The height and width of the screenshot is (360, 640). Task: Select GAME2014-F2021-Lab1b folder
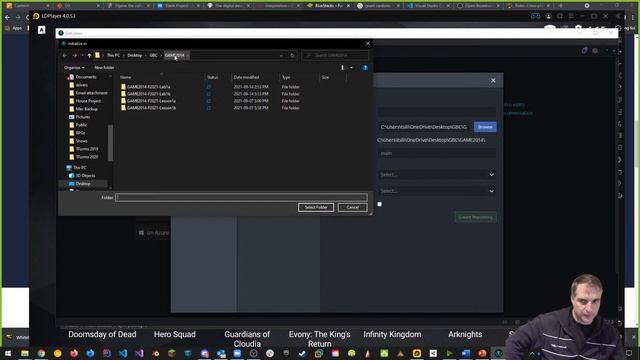[149, 94]
